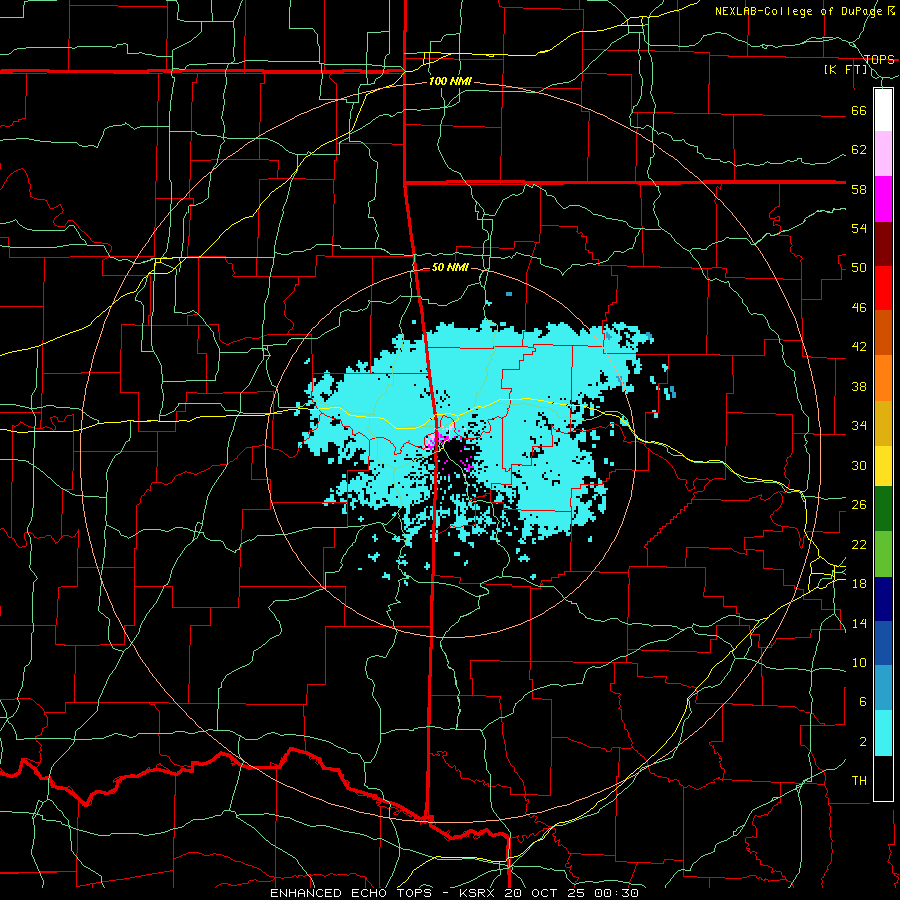
Task: Click the legend value 14
Action: pyautogui.click(x=859, y=623)
